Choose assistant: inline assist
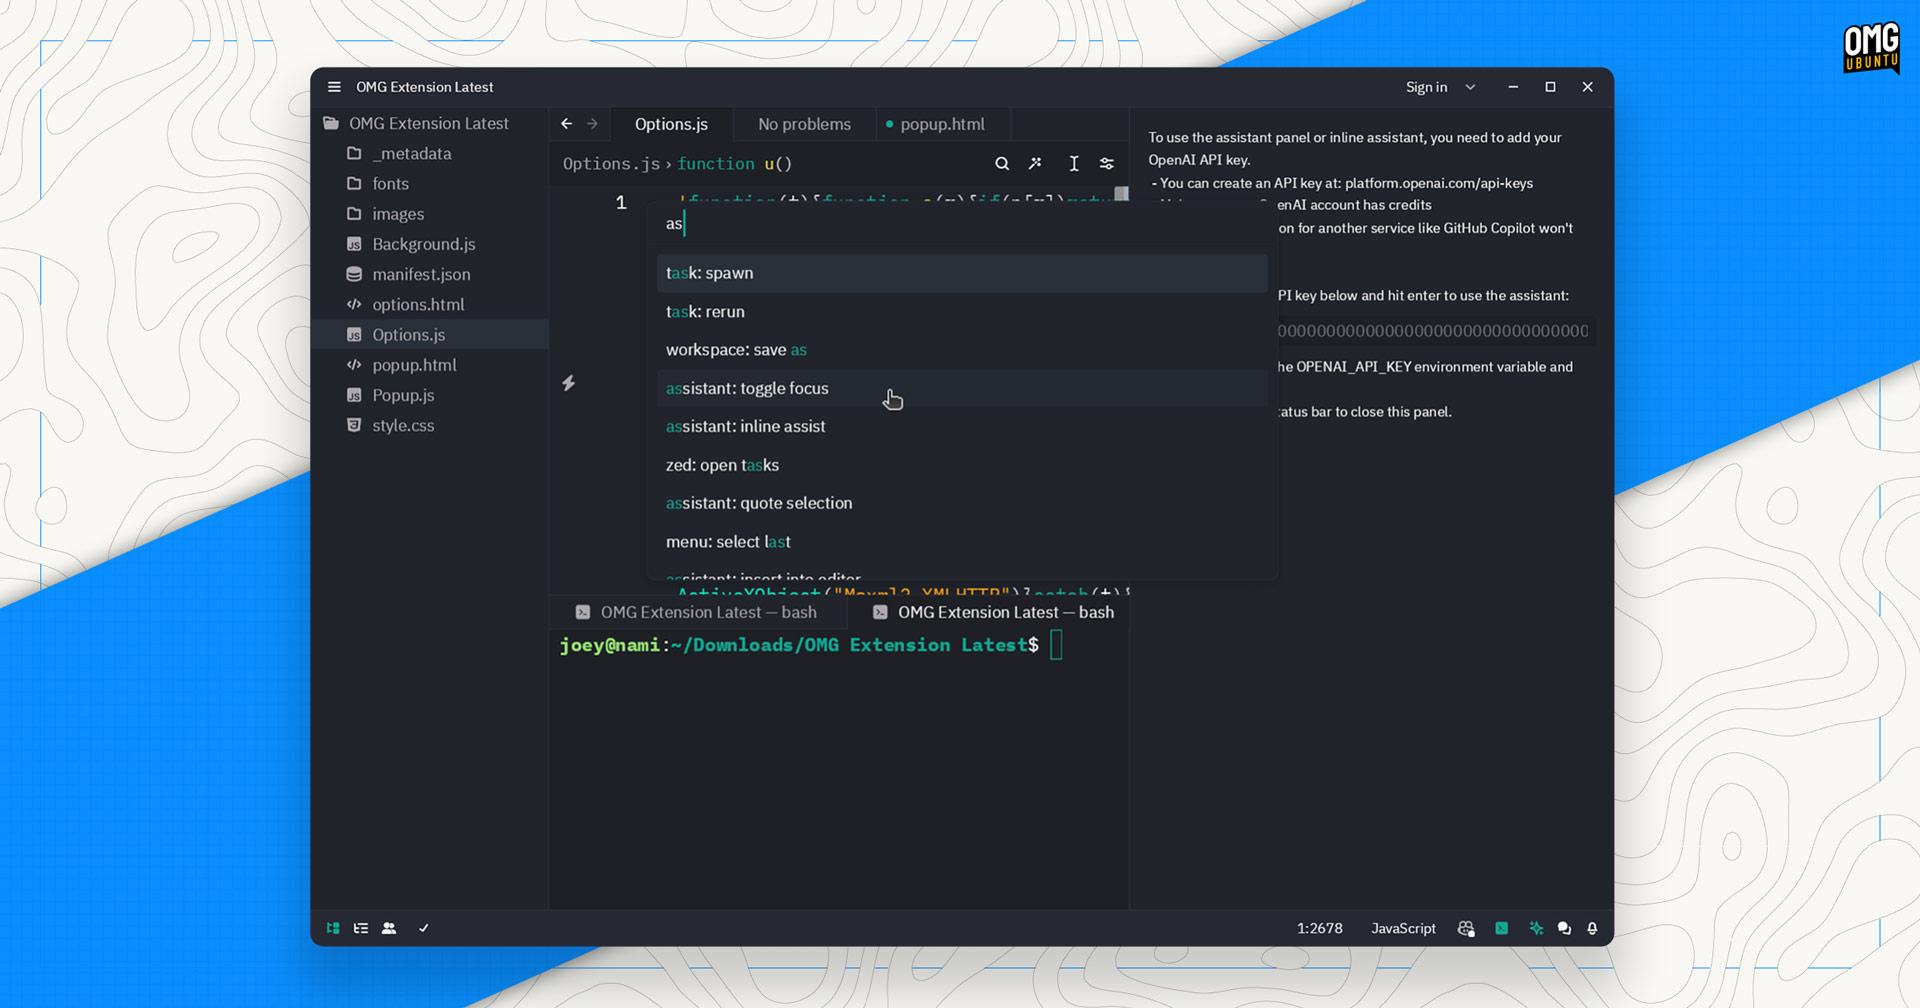 point(962,426)
